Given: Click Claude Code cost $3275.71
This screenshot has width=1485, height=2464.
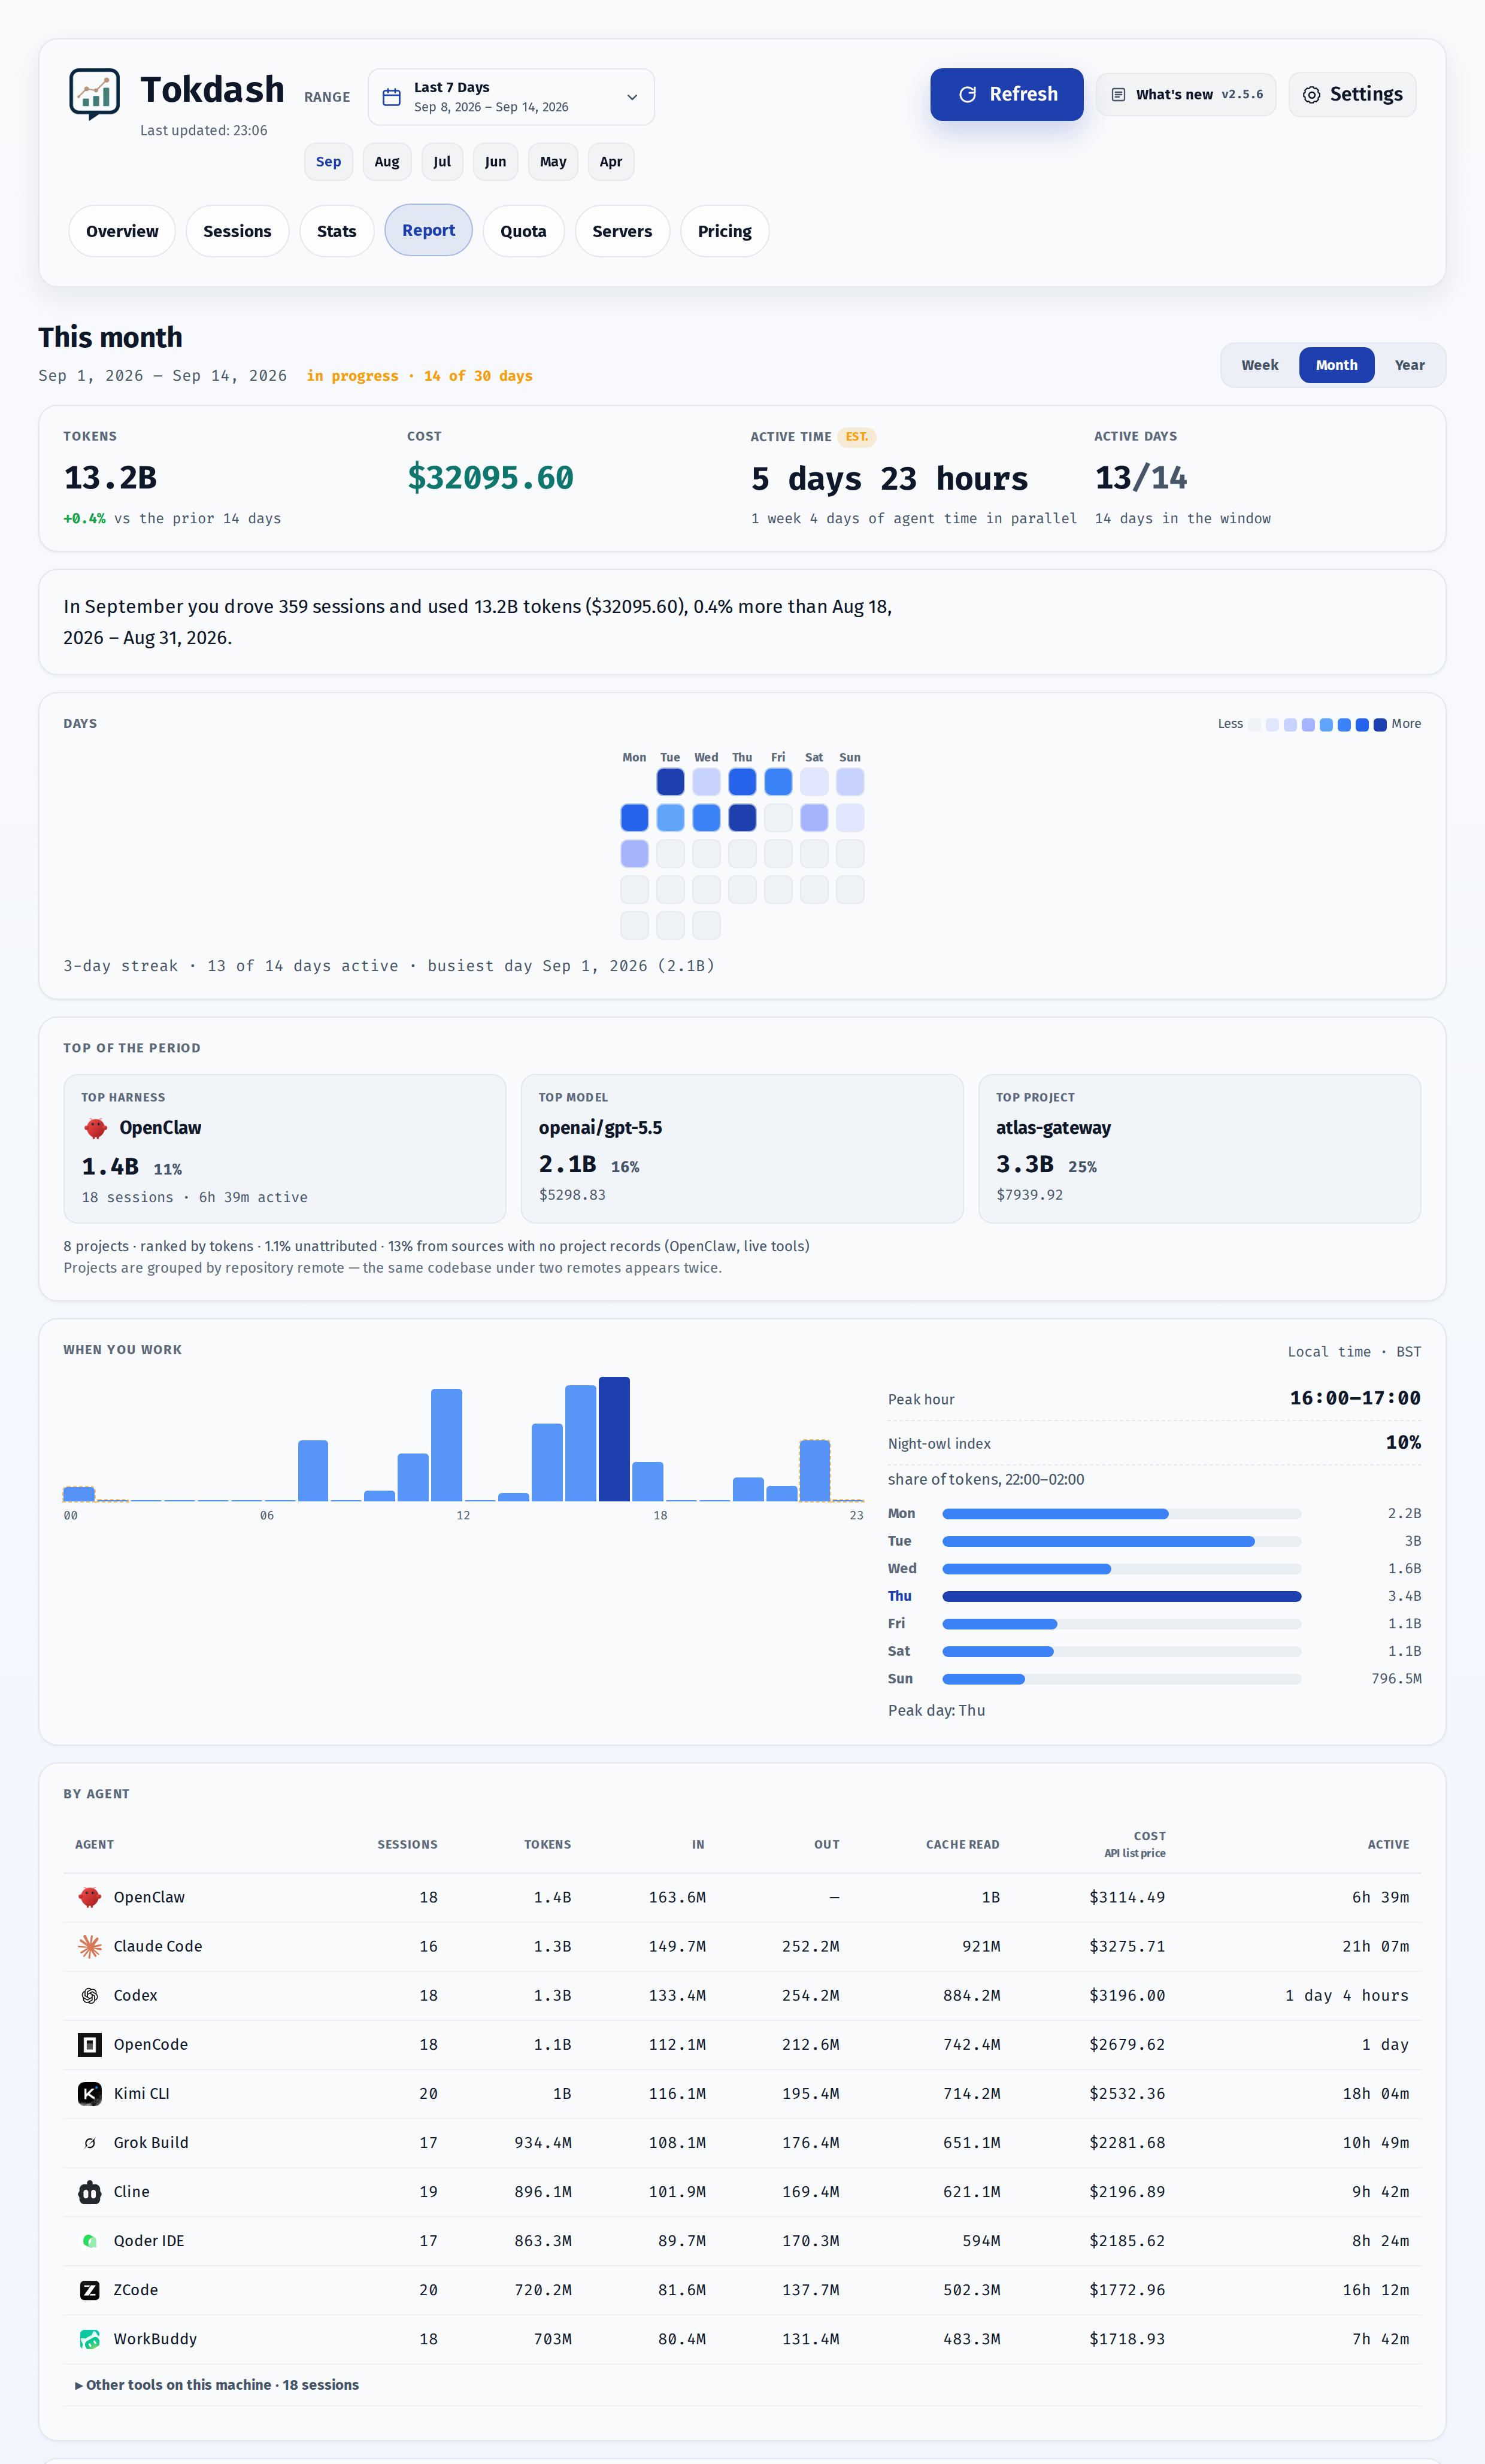Looking at the screenshot, I should click(x=1127, y=1946).
